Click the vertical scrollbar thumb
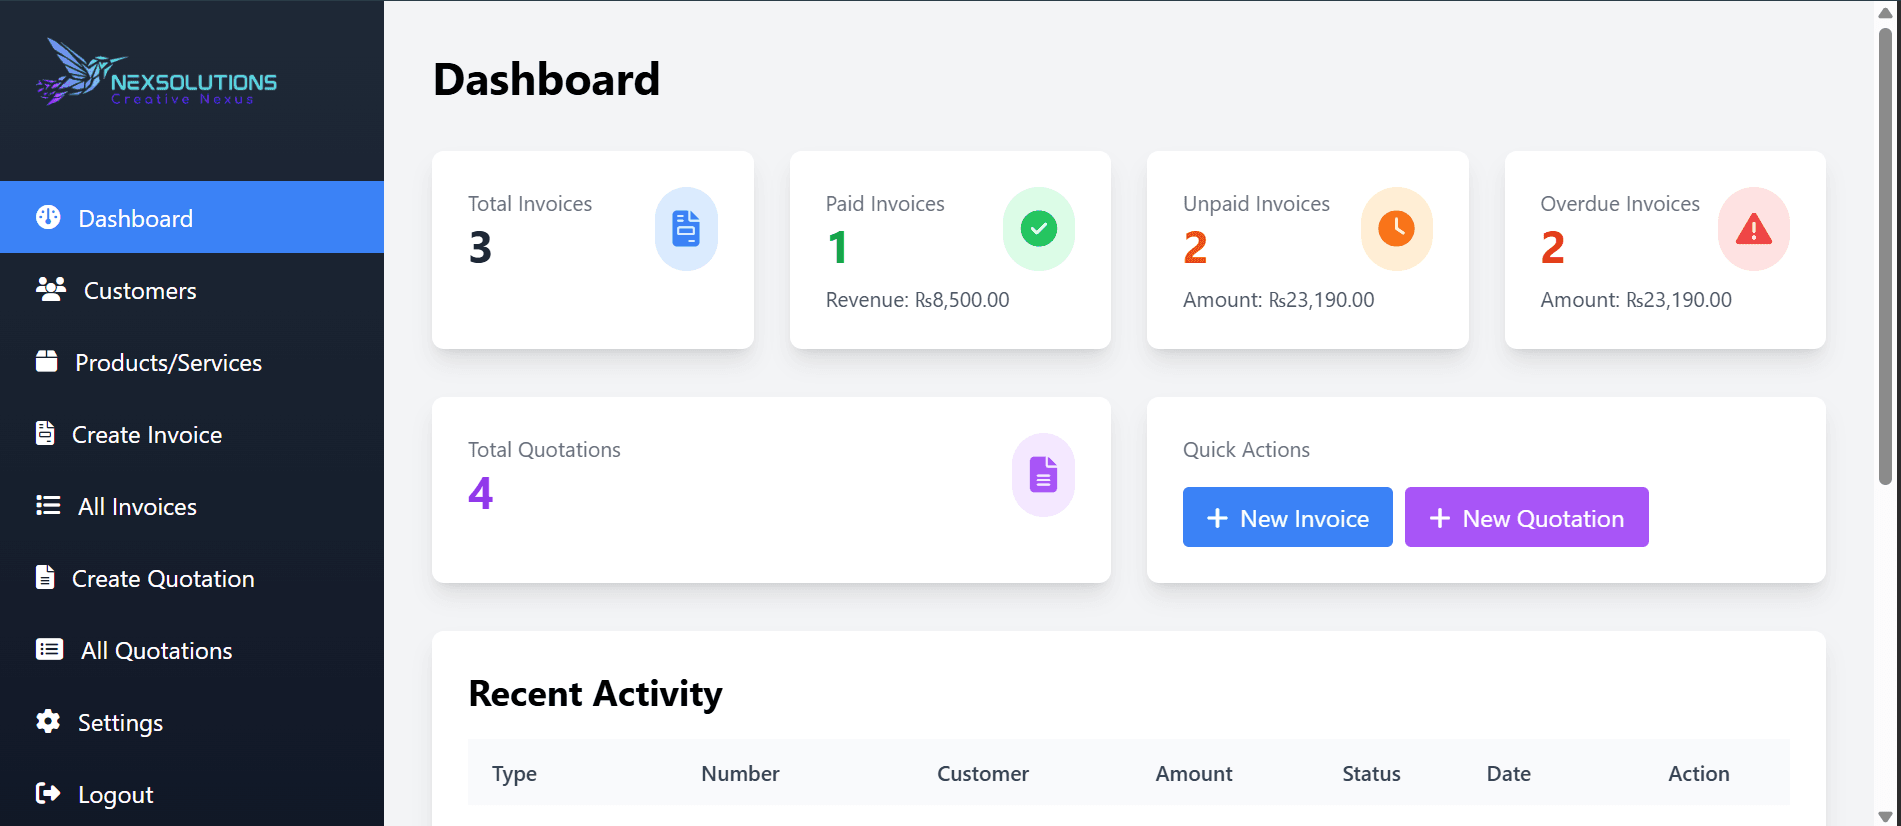This screenshot has width=1901, height=826. (x=1885, y=255)
